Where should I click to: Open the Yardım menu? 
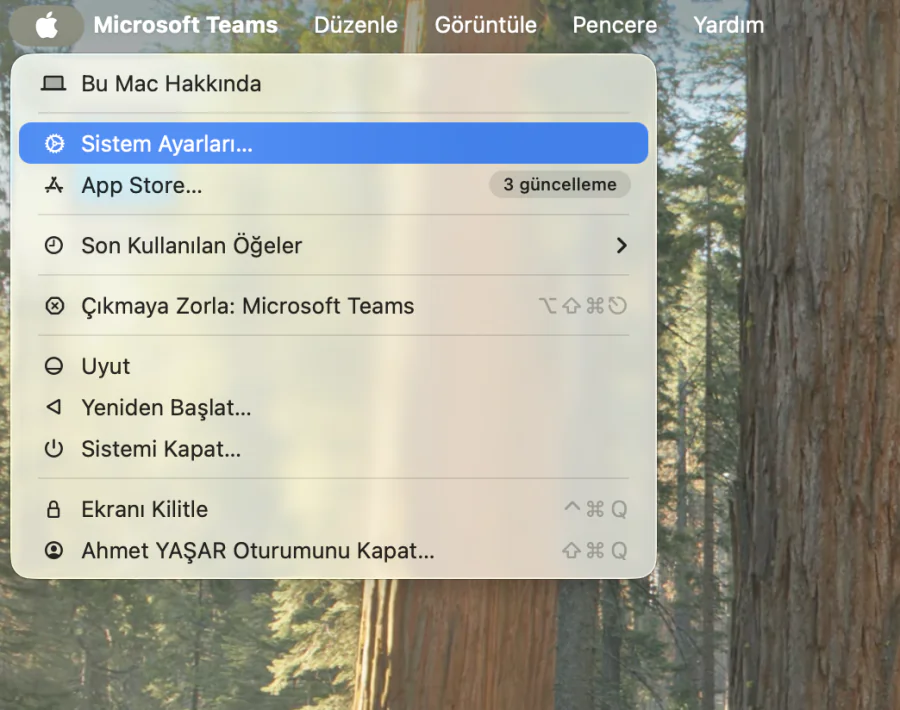point(727,24)
